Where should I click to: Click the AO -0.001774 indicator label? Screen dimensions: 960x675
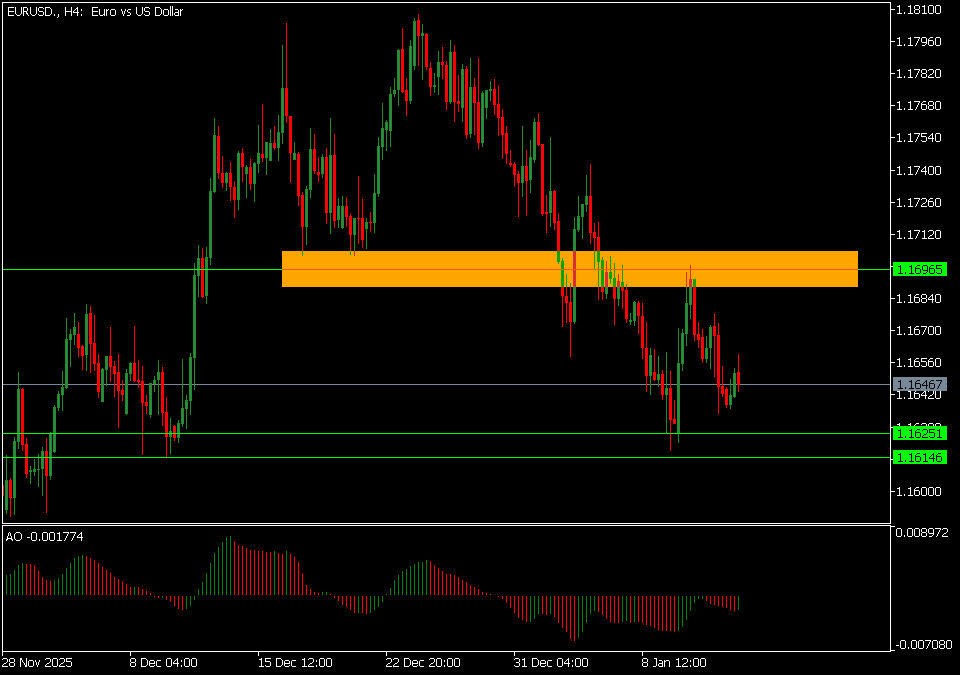(x=45, y=537)
